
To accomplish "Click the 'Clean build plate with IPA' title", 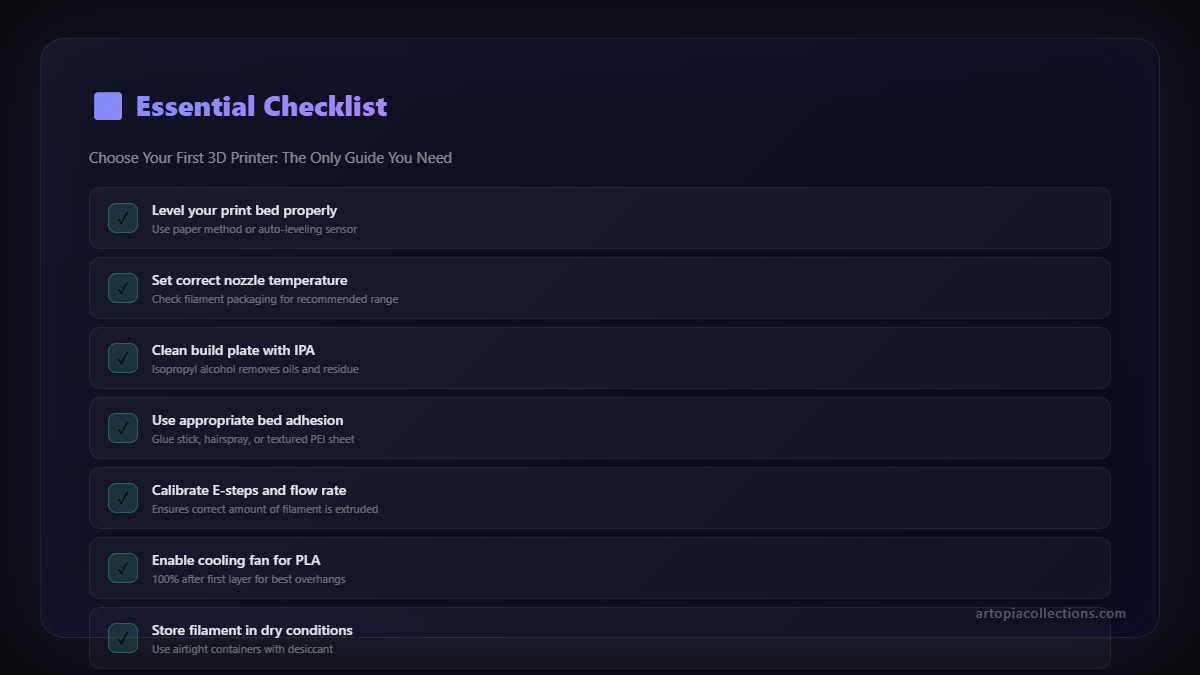I will click(x=233, y=351).
